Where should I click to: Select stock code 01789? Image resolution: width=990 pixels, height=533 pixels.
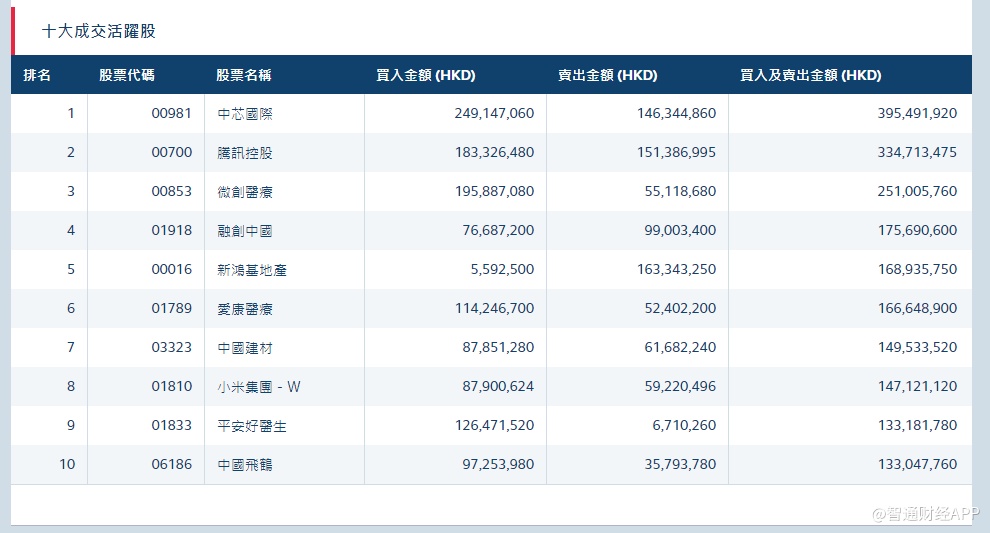(171, 309)
